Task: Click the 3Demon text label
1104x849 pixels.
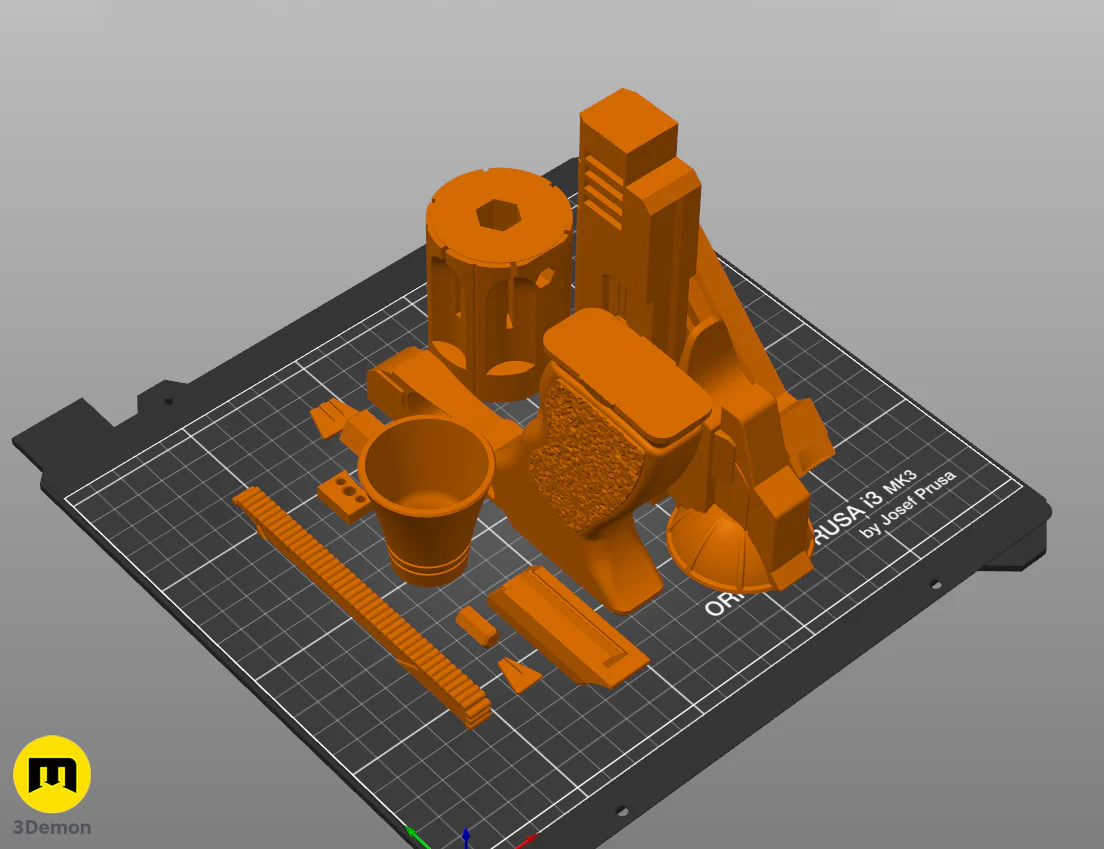Action: [52, 827]
